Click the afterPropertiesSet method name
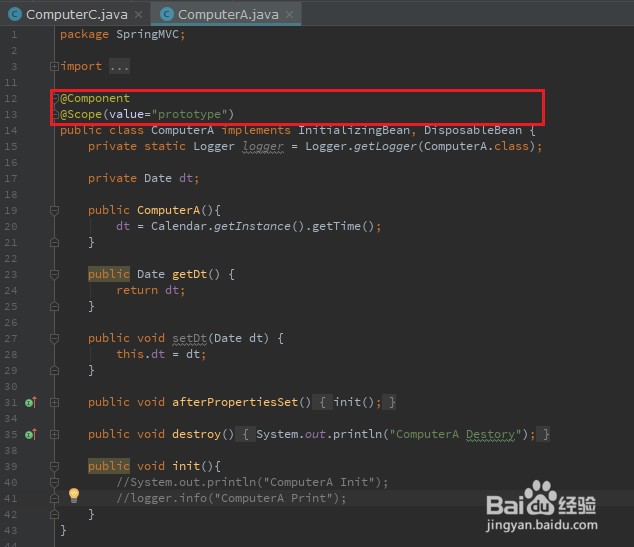The width and height of the screenshot is (634, 547). click(x=235, y=402)
